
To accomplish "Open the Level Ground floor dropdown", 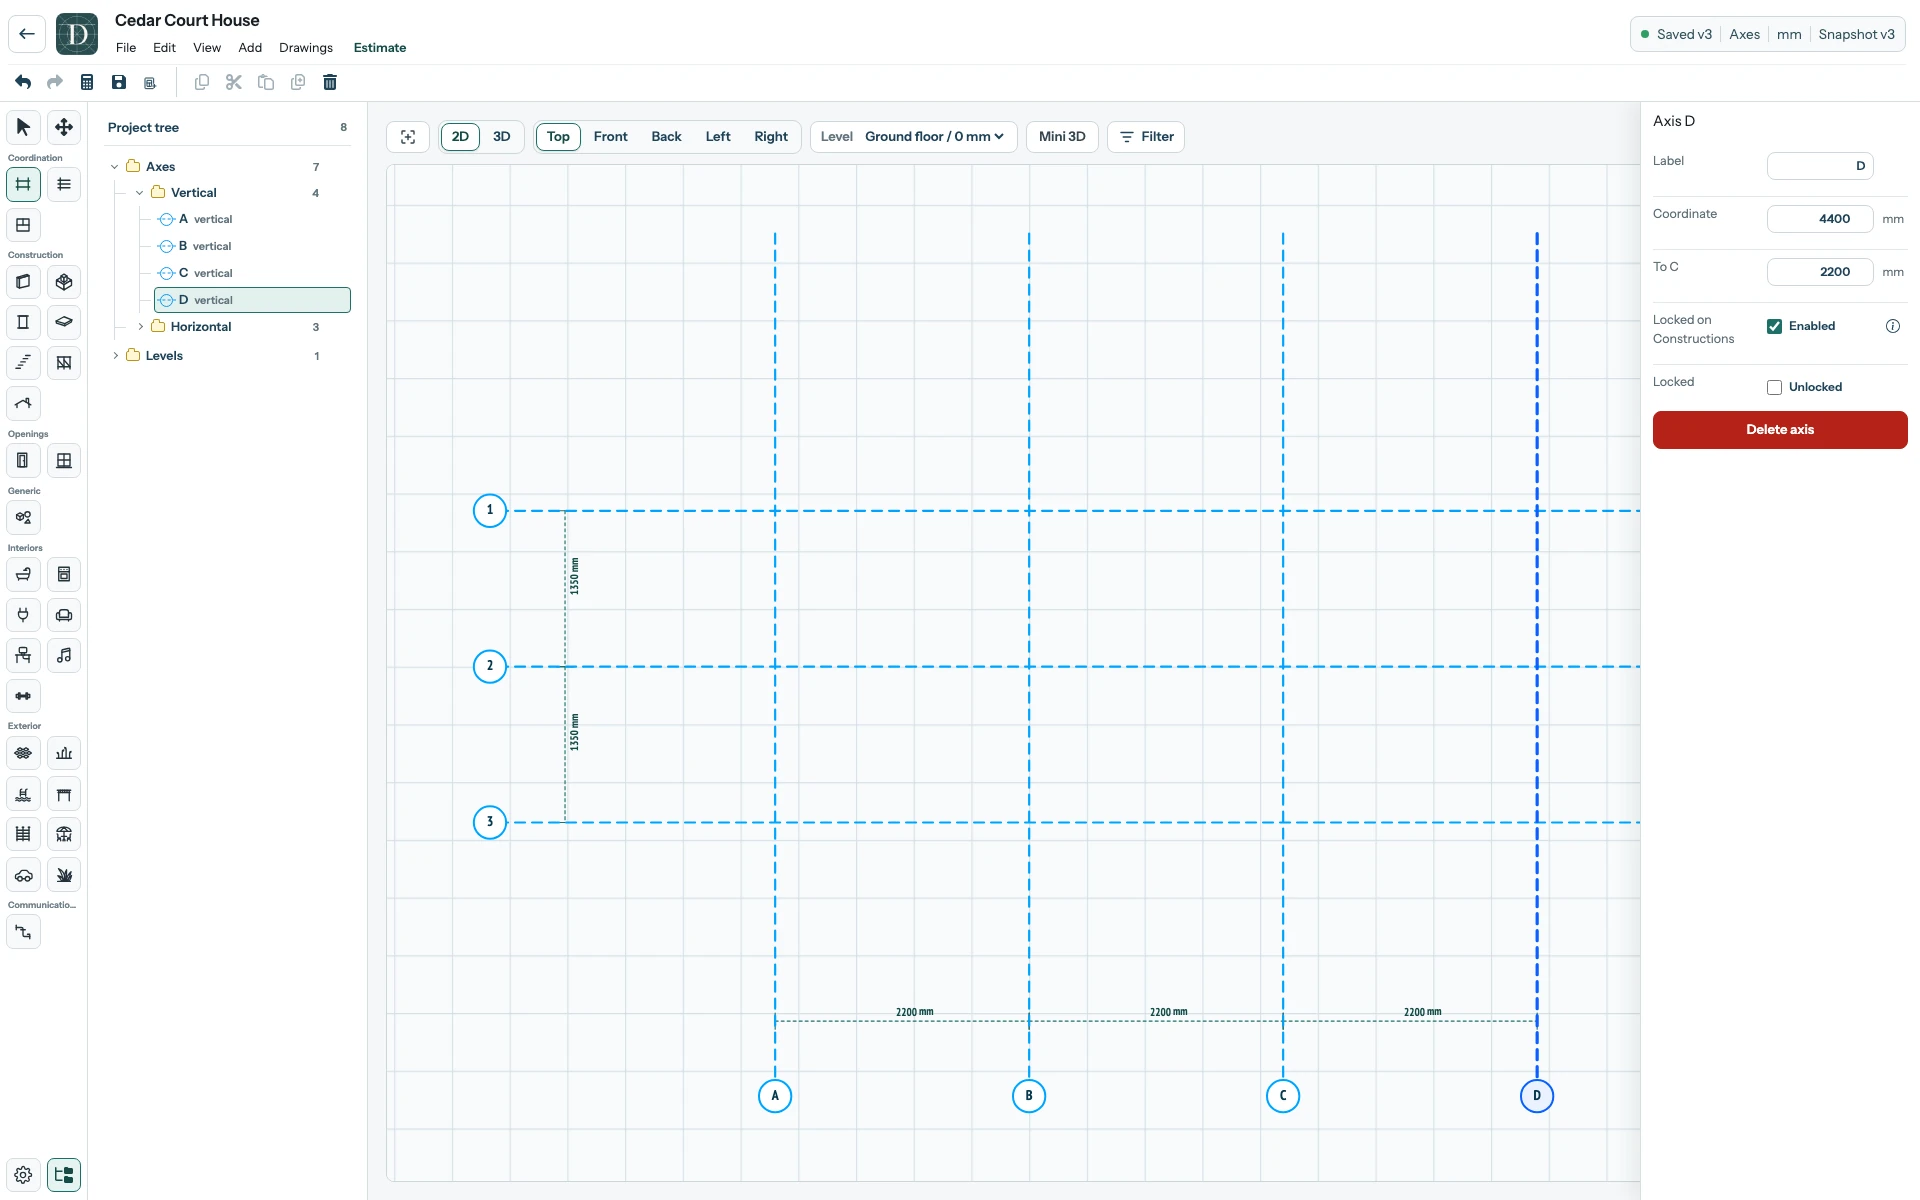I will (x=913, y=137).
